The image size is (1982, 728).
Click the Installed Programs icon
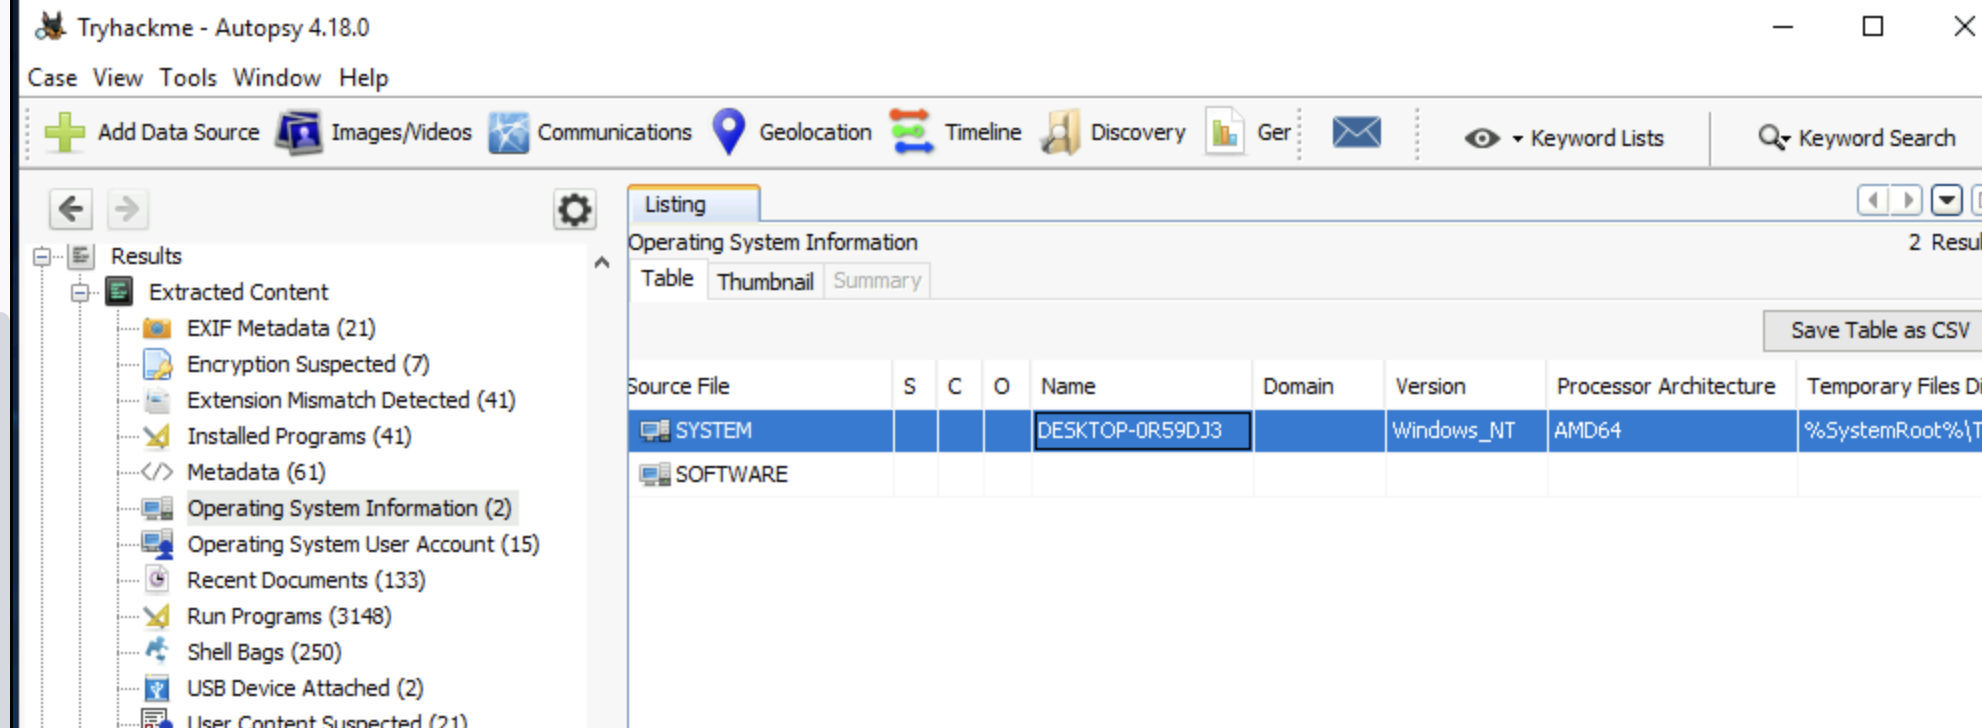coord(157,436)
